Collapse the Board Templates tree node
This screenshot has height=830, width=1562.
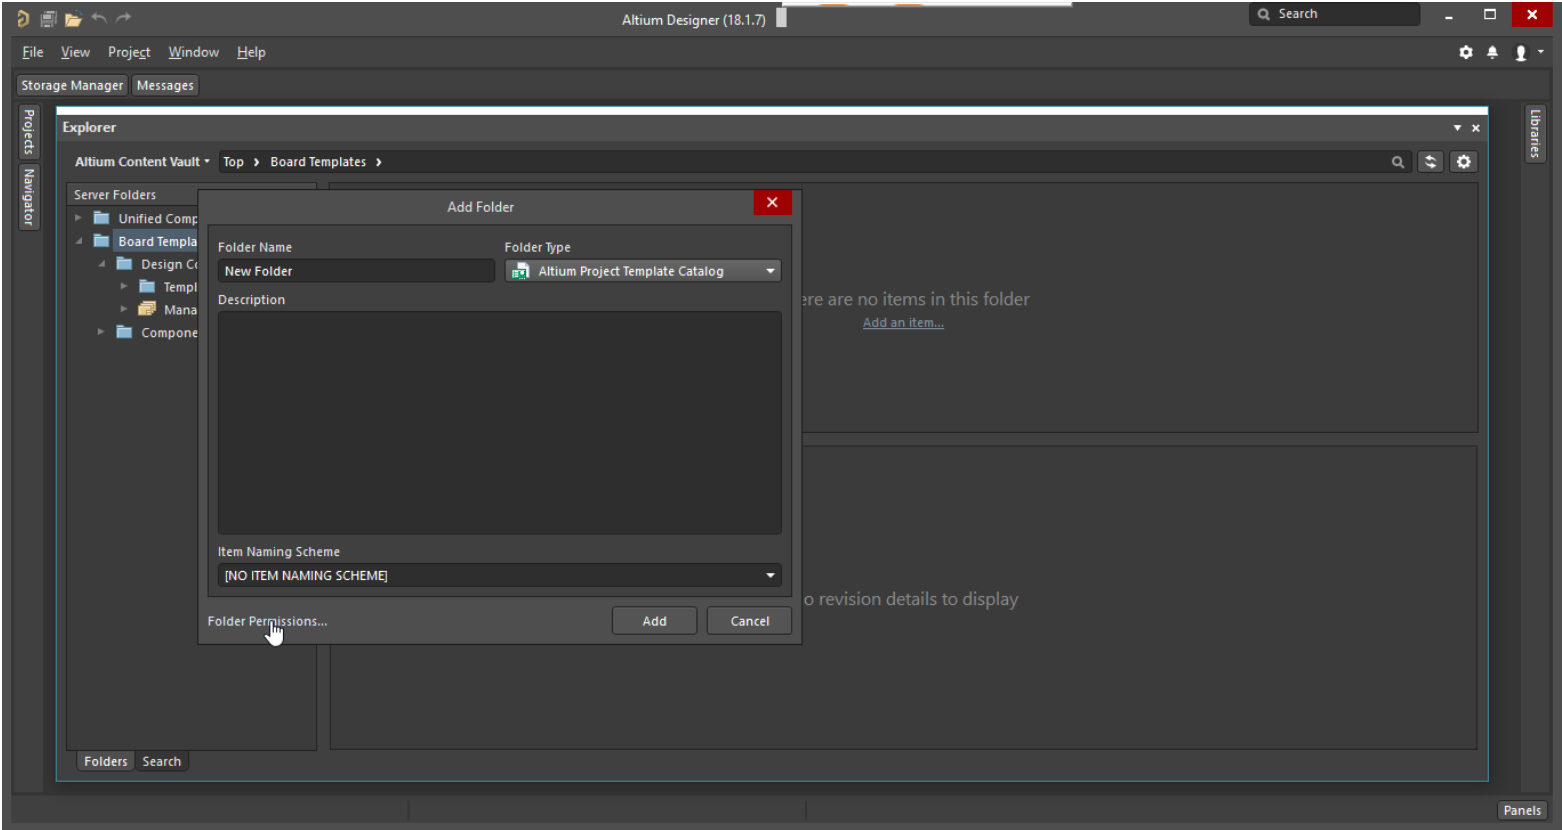coord(78,241)
